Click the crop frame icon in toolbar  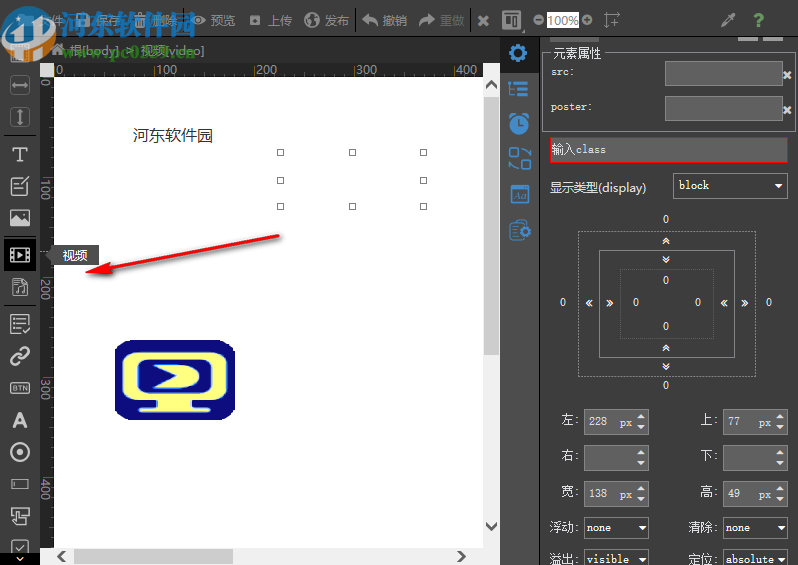pos(611,20)
